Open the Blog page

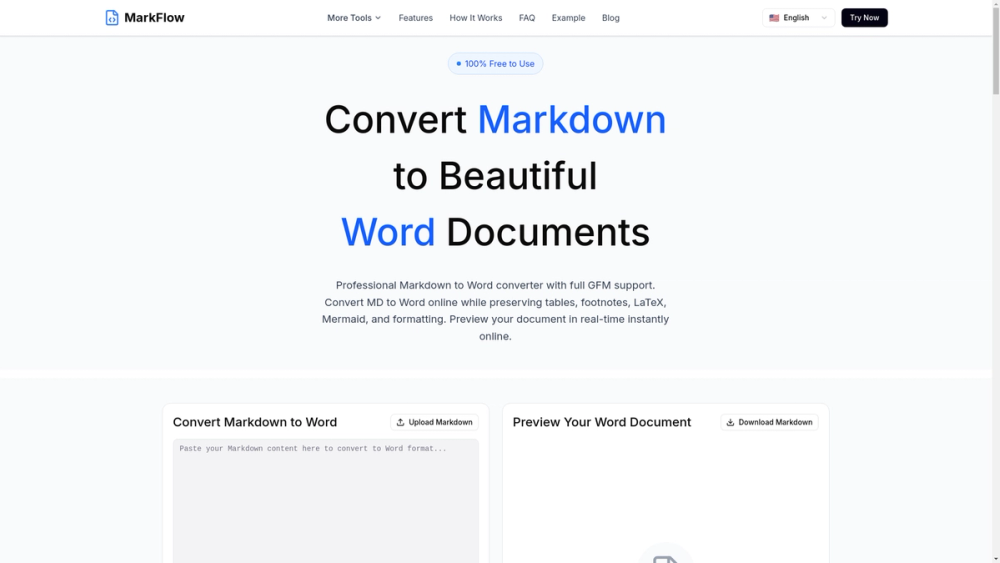click(x=610, y=18)
